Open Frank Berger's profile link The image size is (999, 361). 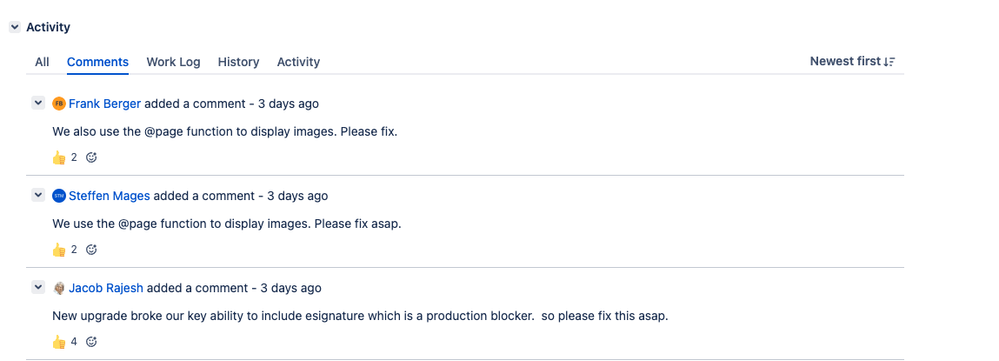104,104
